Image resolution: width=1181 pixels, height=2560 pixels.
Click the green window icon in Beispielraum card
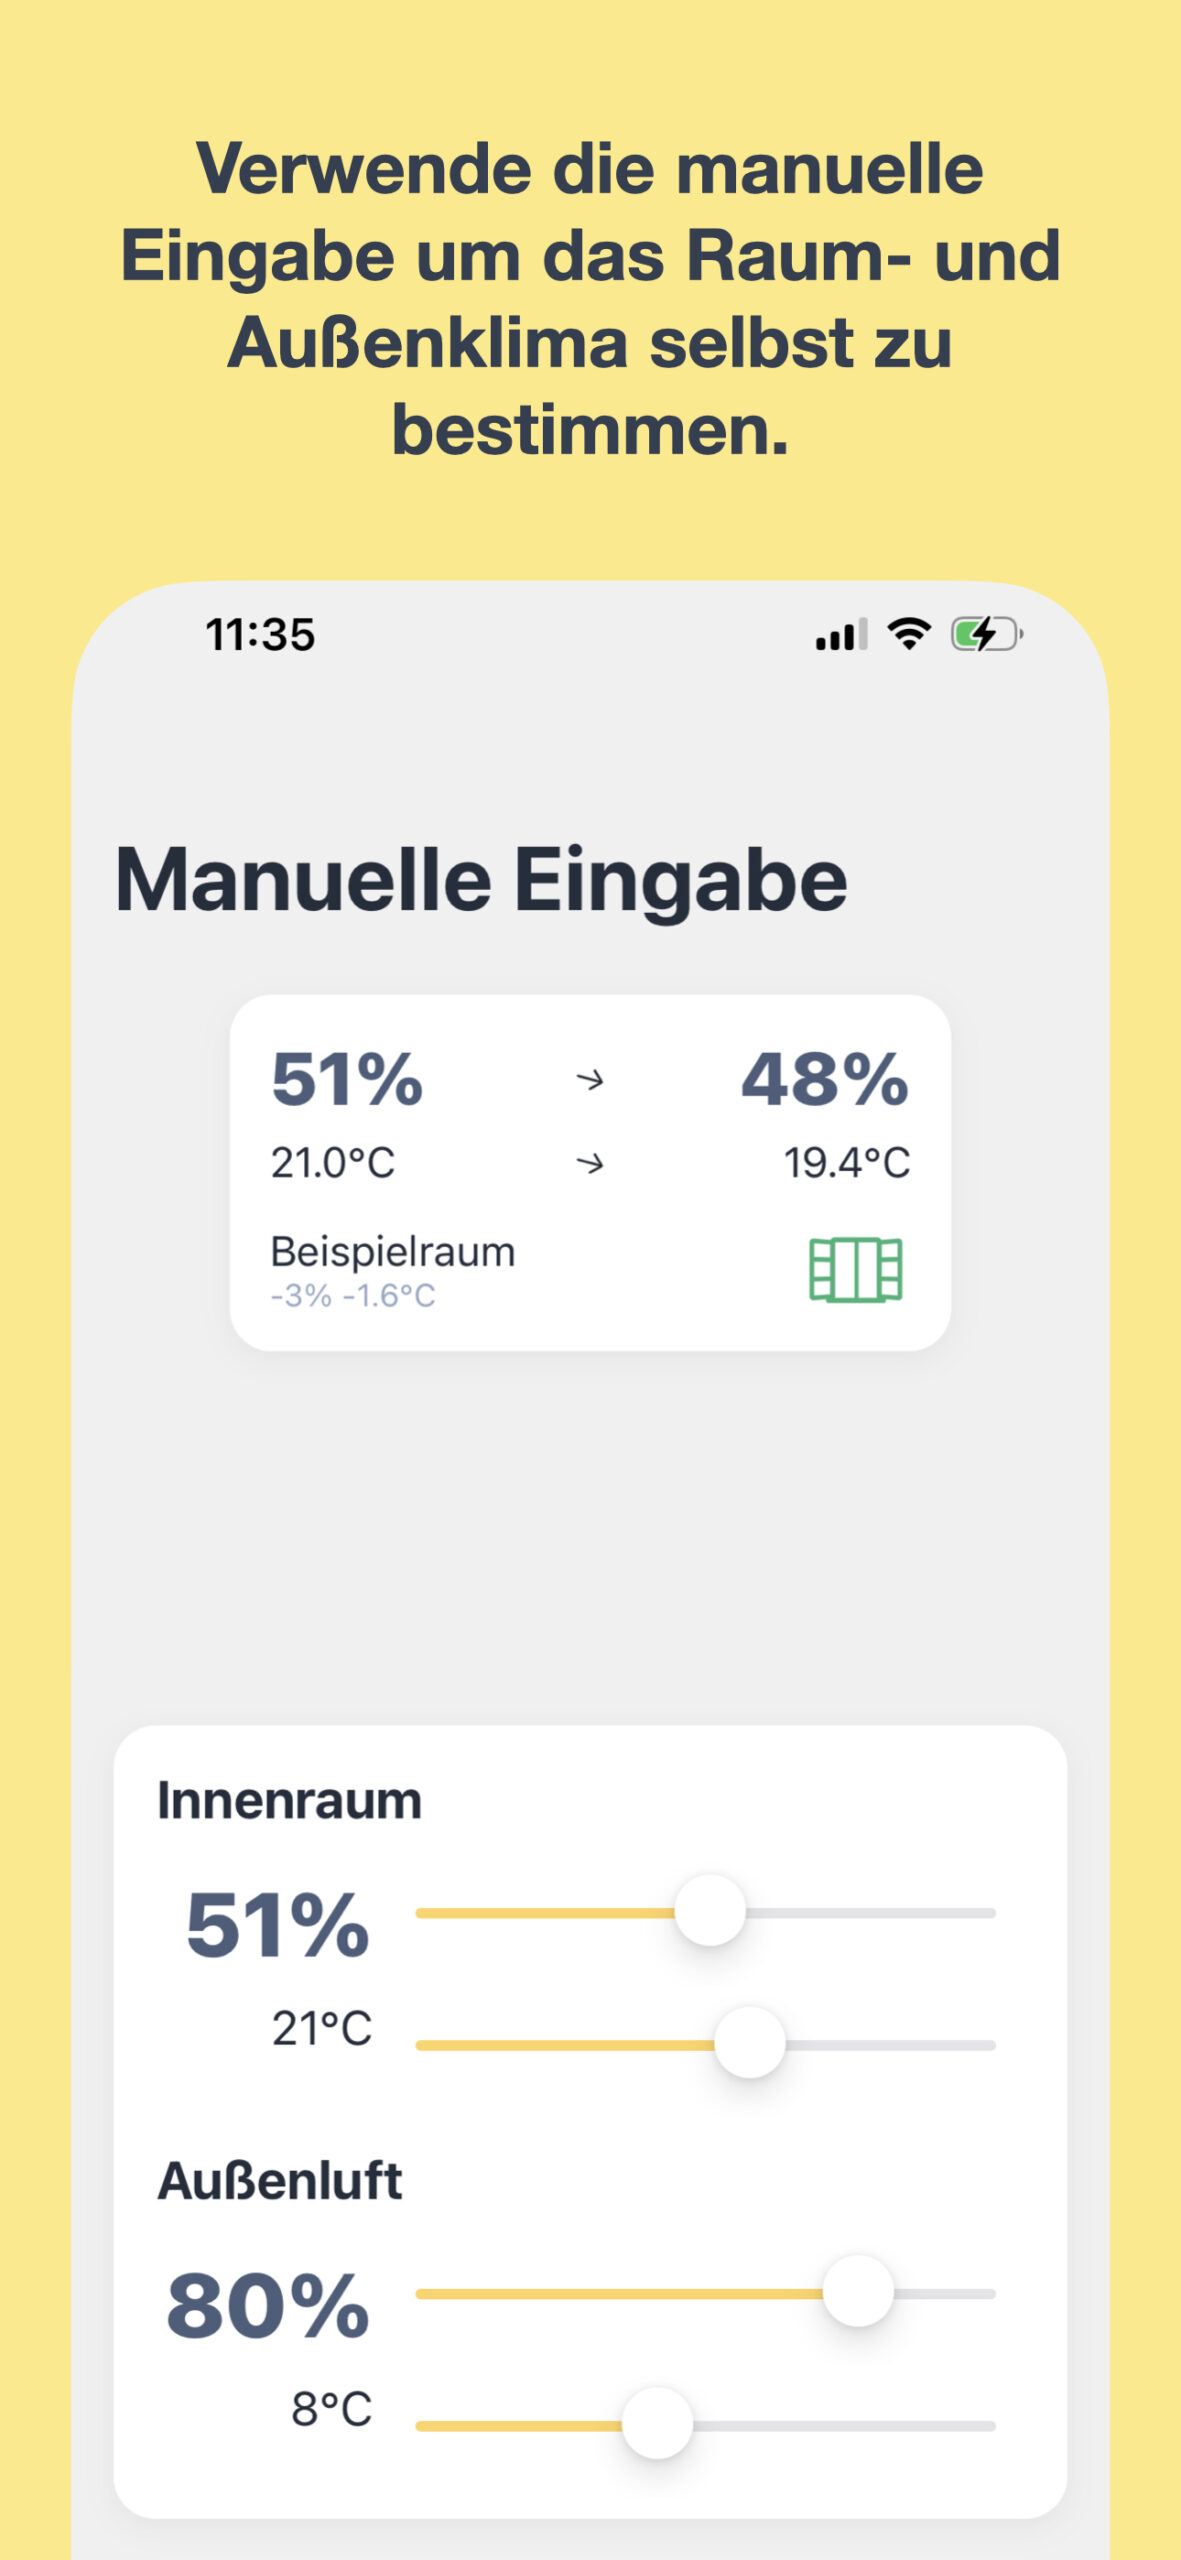click(x=855, y=1270)
